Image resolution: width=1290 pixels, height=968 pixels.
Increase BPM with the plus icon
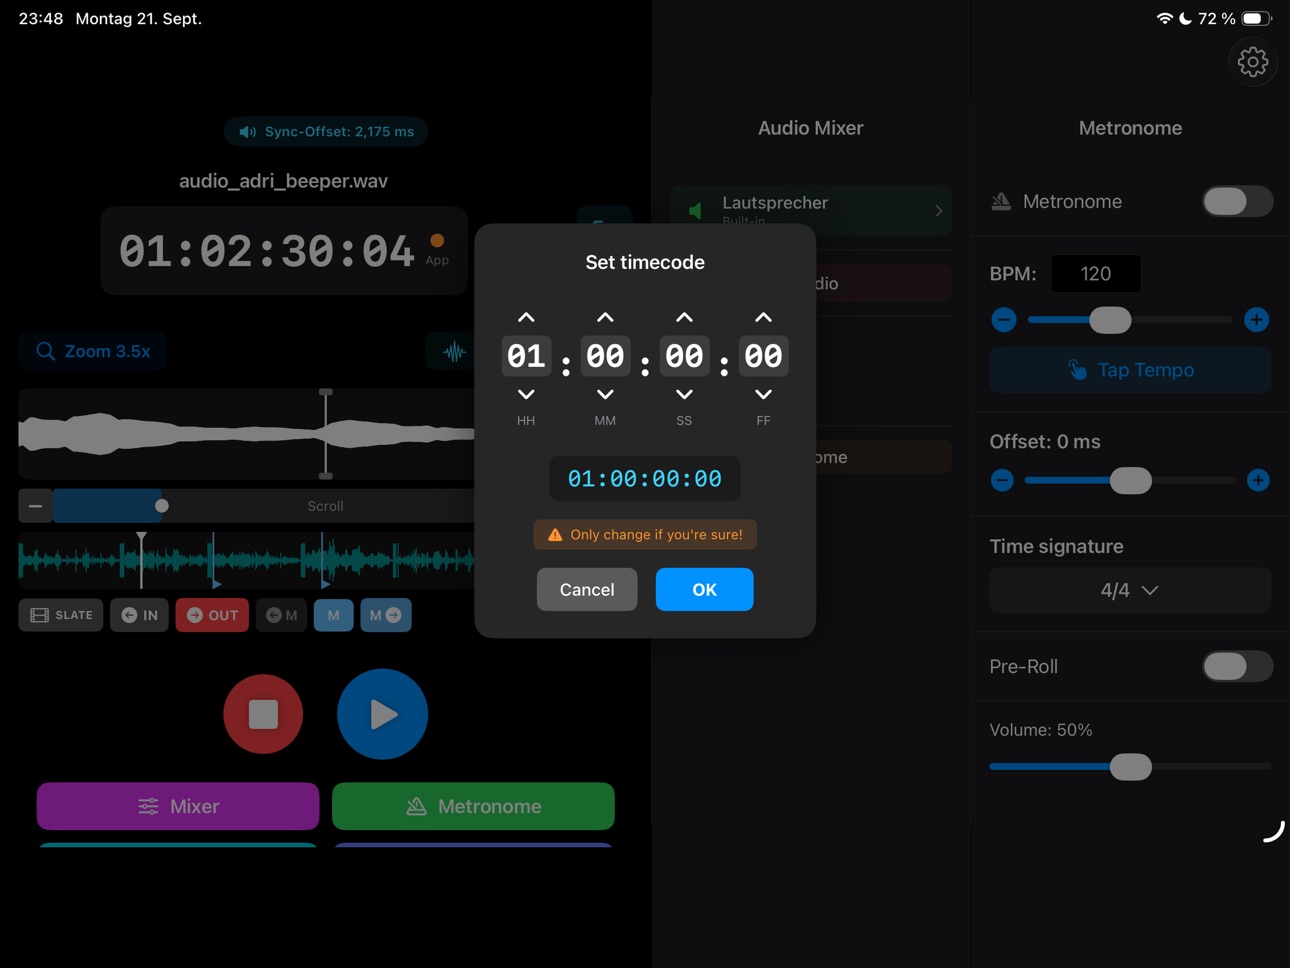[x=1257, y=320]
